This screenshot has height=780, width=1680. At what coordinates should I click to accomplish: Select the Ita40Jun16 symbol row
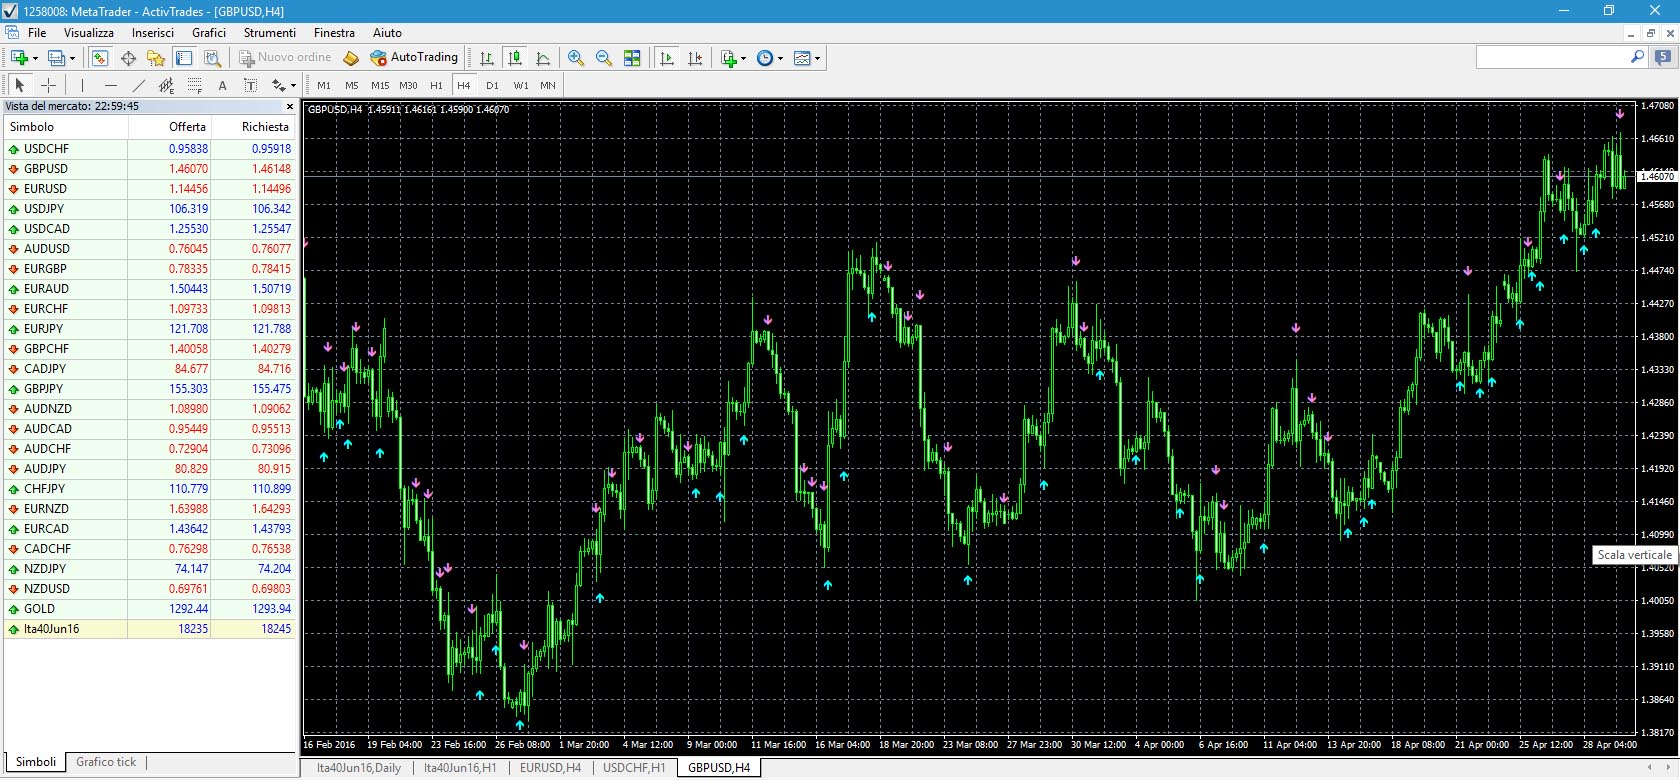pos(151,629)
